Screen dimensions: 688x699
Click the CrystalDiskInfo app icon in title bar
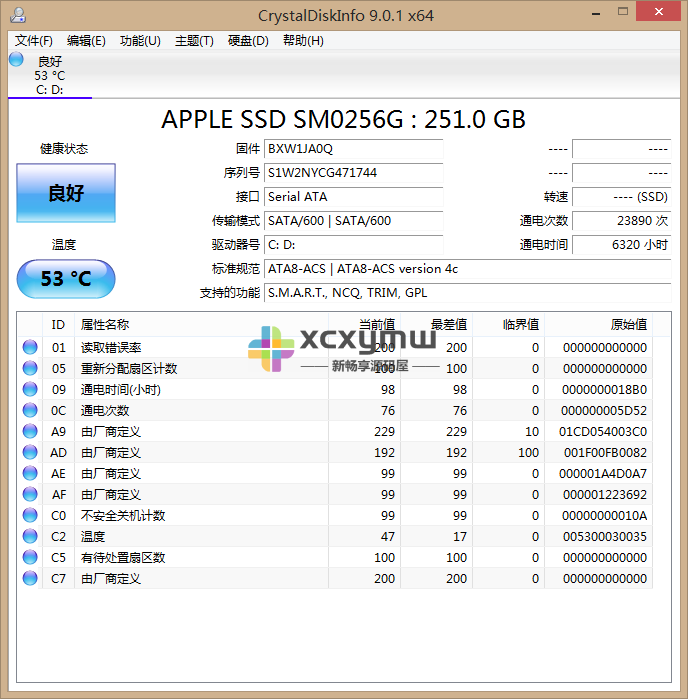(18, 15)
